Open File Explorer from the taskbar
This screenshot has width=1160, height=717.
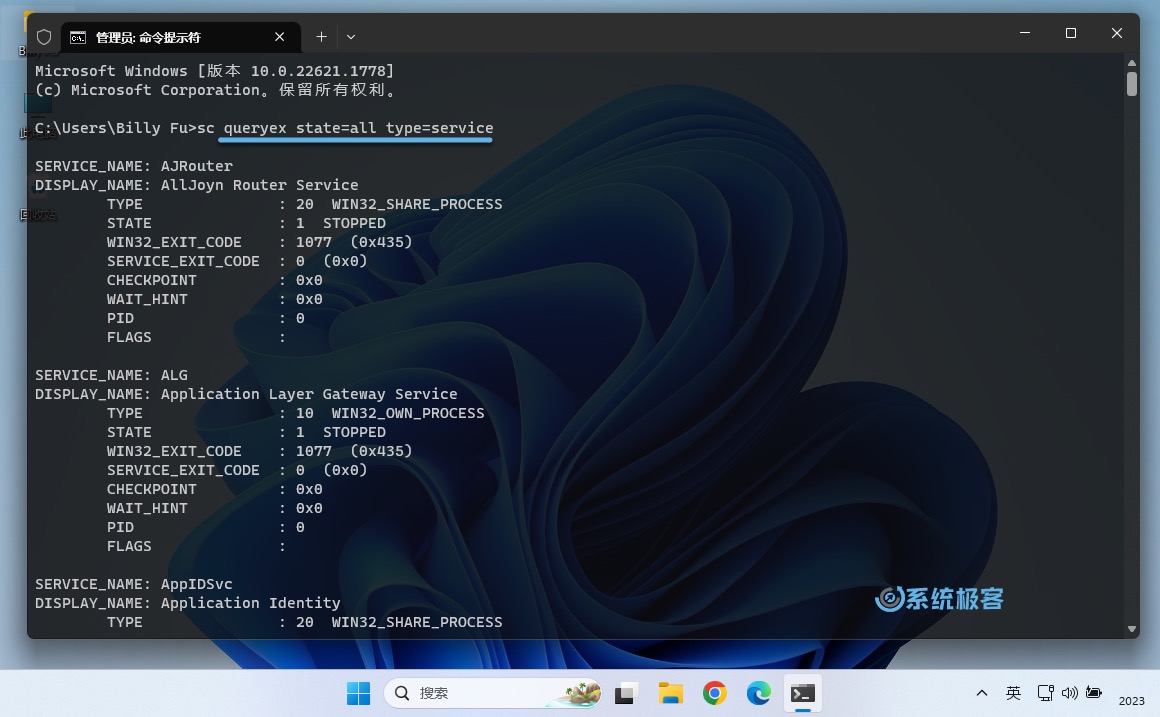point(670,693)
